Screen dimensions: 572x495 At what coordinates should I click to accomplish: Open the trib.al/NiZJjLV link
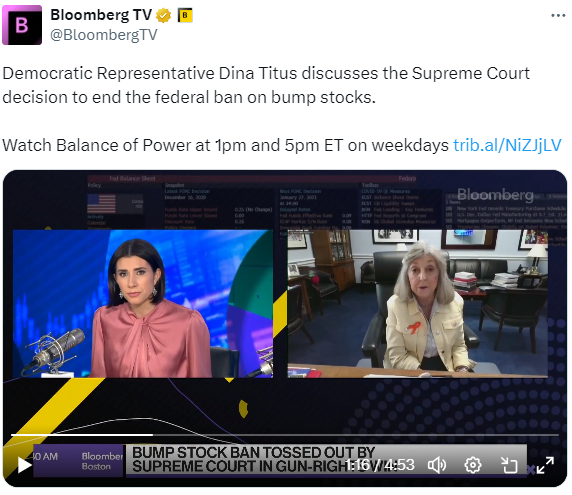[507, 145]
